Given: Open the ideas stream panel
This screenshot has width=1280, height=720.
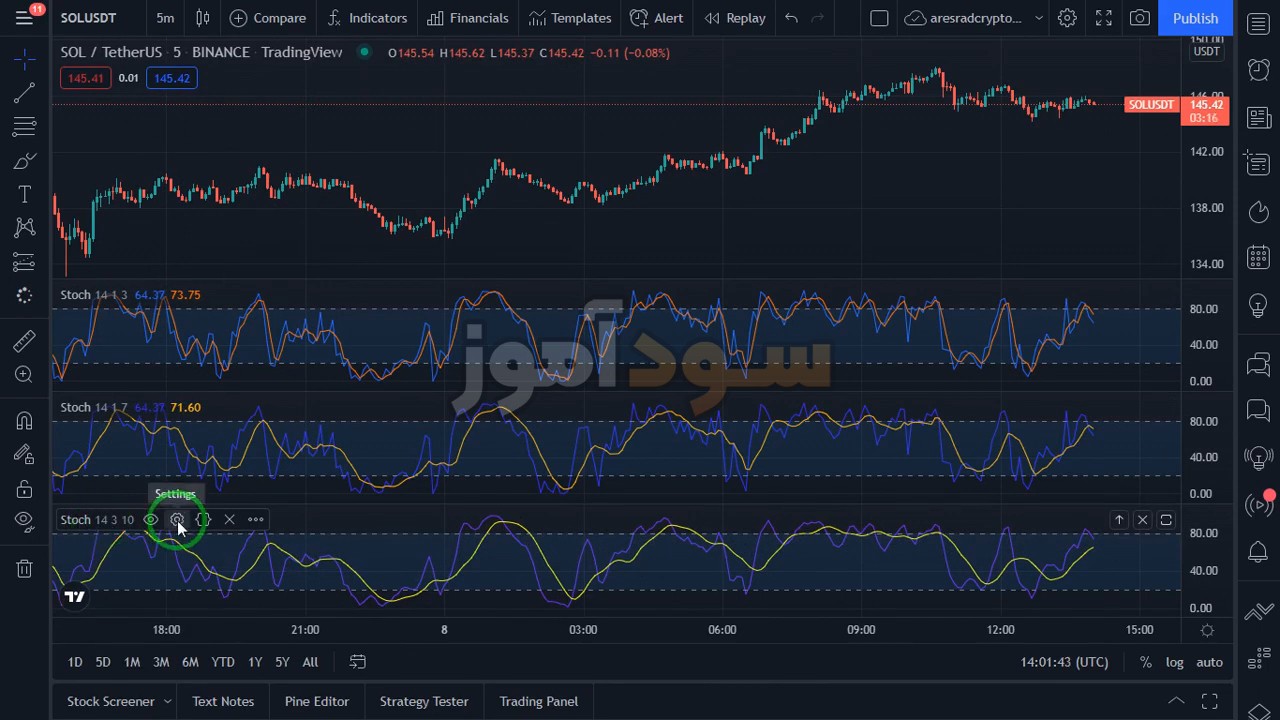Looking at the screenshot, I should click(1258, 458).
